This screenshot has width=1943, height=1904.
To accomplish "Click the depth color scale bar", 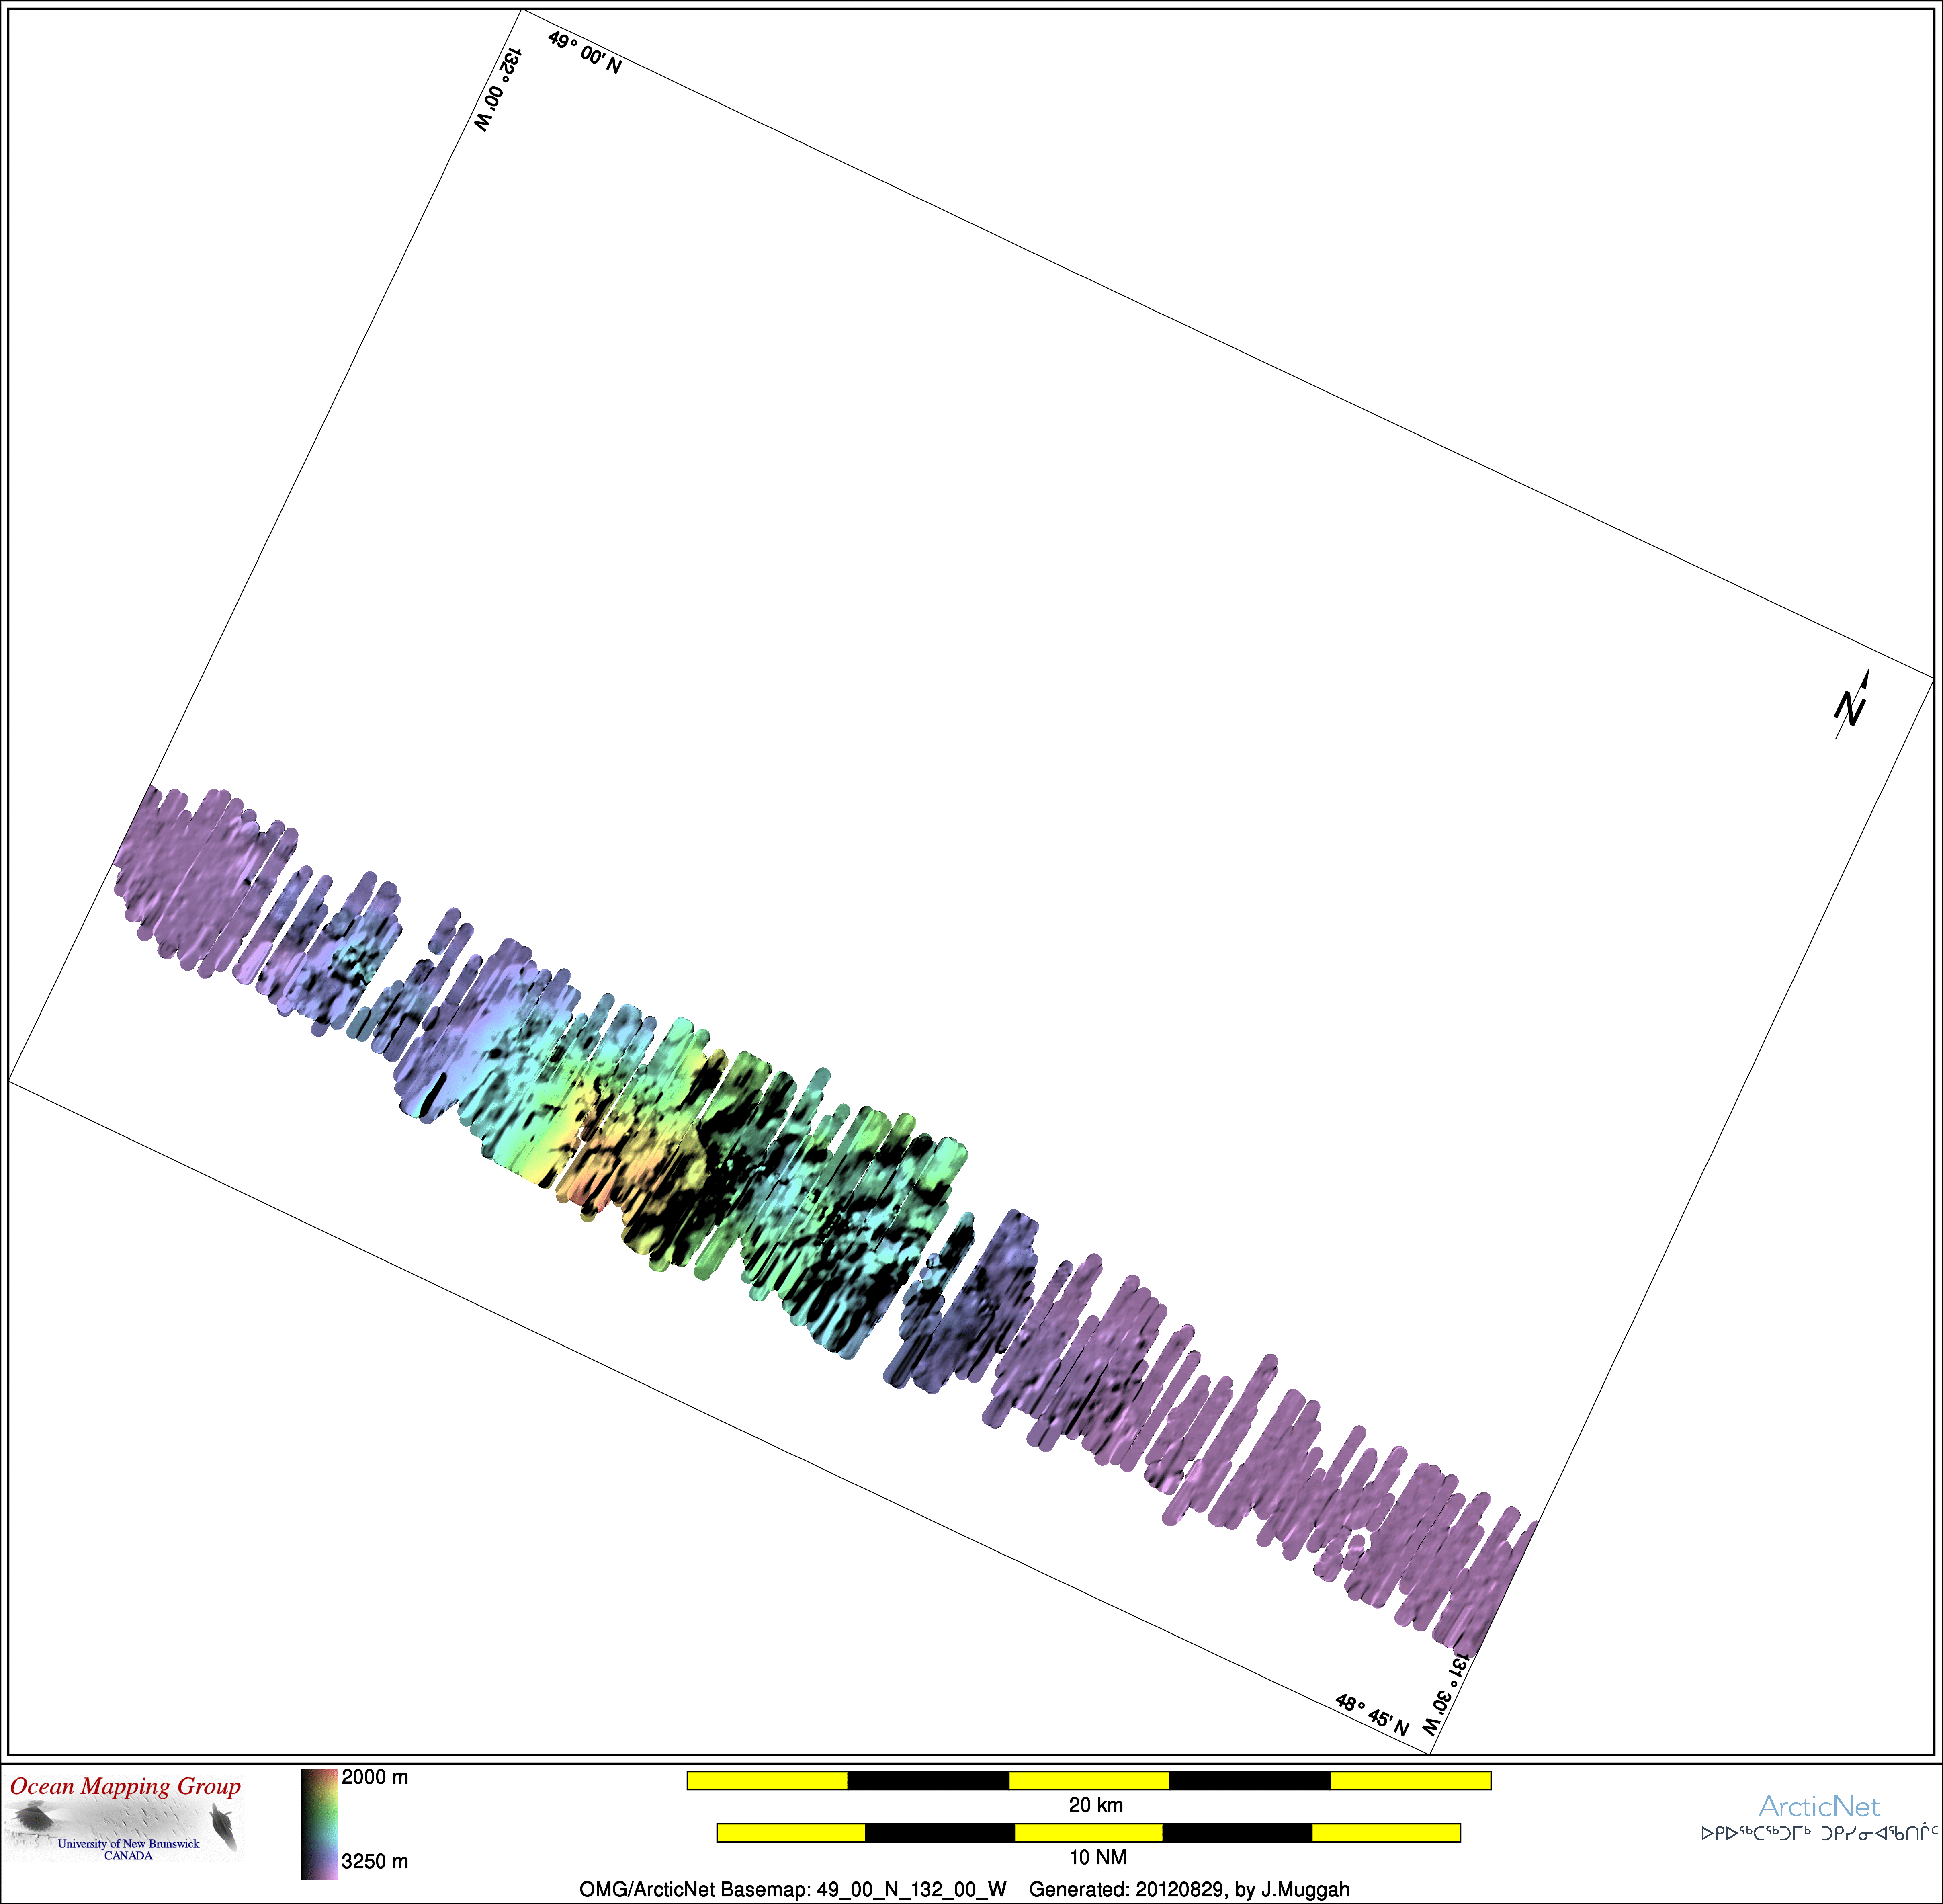I will pyautogui.click(x=319, y=1824).
